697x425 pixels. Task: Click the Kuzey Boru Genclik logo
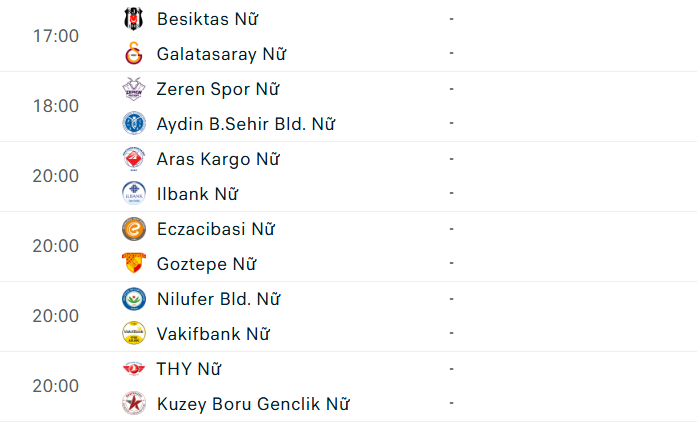(133, 404)
